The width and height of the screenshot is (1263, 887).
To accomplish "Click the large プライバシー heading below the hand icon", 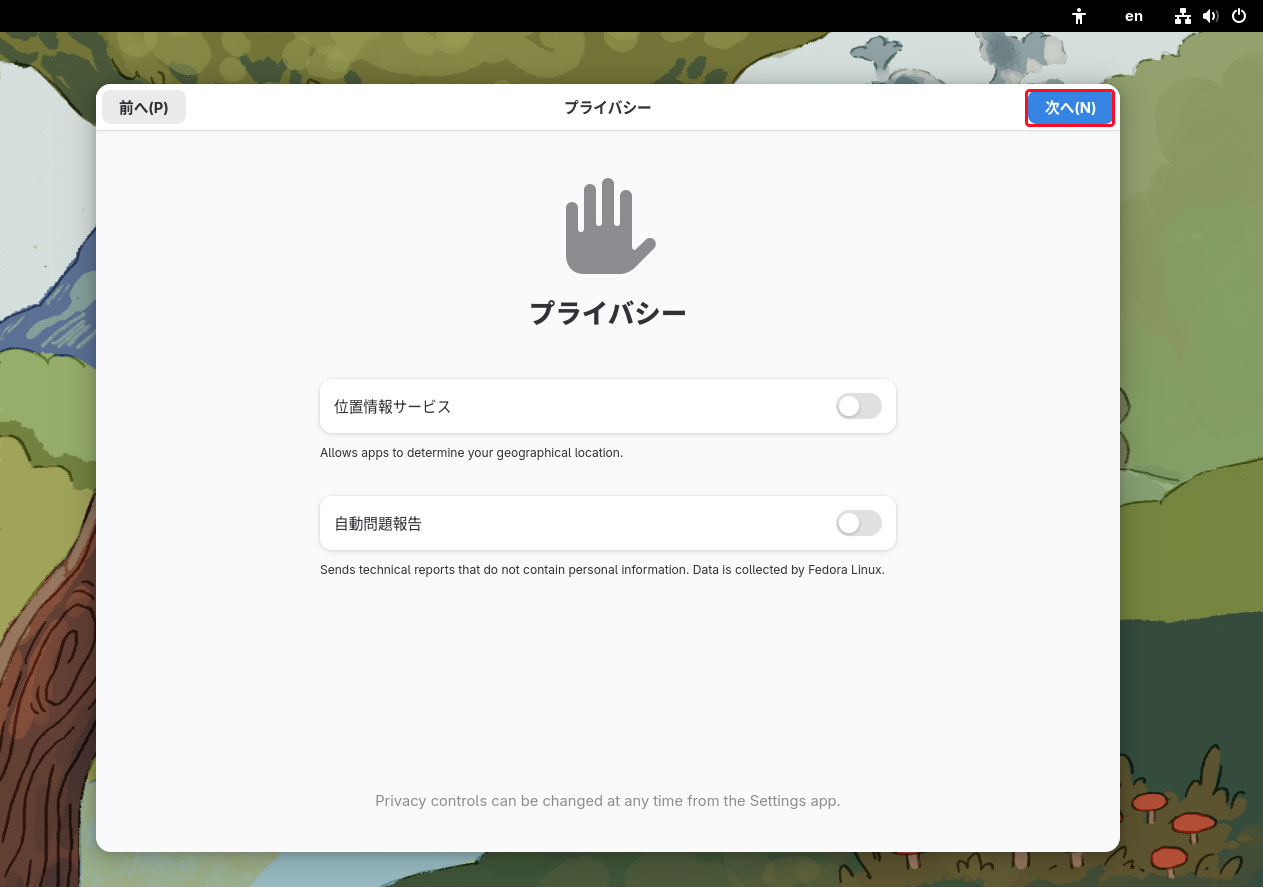I will 608,313.
